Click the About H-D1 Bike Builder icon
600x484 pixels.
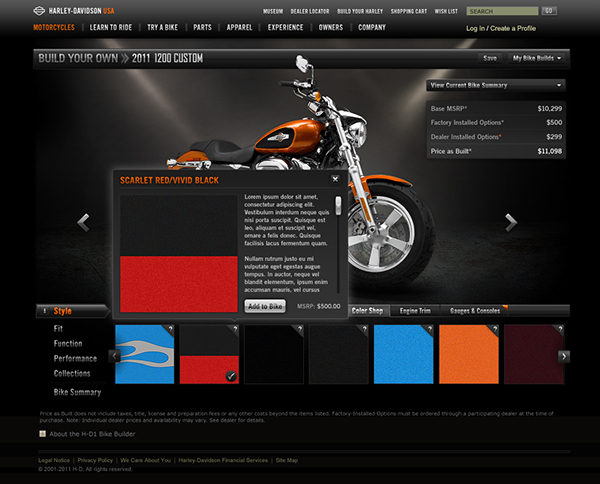(x=42, y=433)
